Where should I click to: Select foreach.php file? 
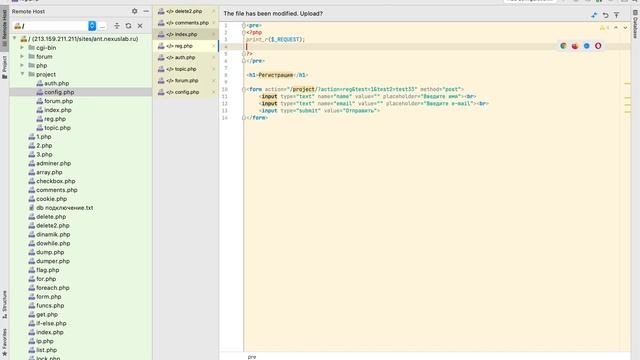[x=49, y=288]
